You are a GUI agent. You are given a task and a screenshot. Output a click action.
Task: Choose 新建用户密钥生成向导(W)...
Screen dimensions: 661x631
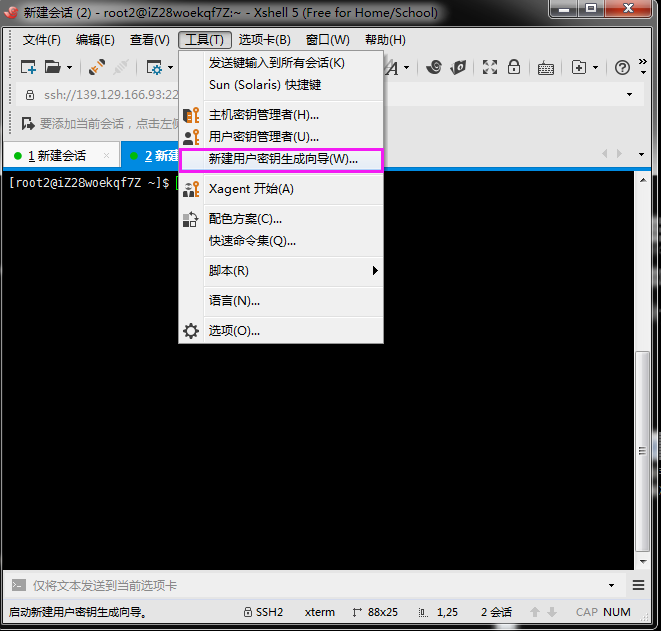tap(281, 159)
